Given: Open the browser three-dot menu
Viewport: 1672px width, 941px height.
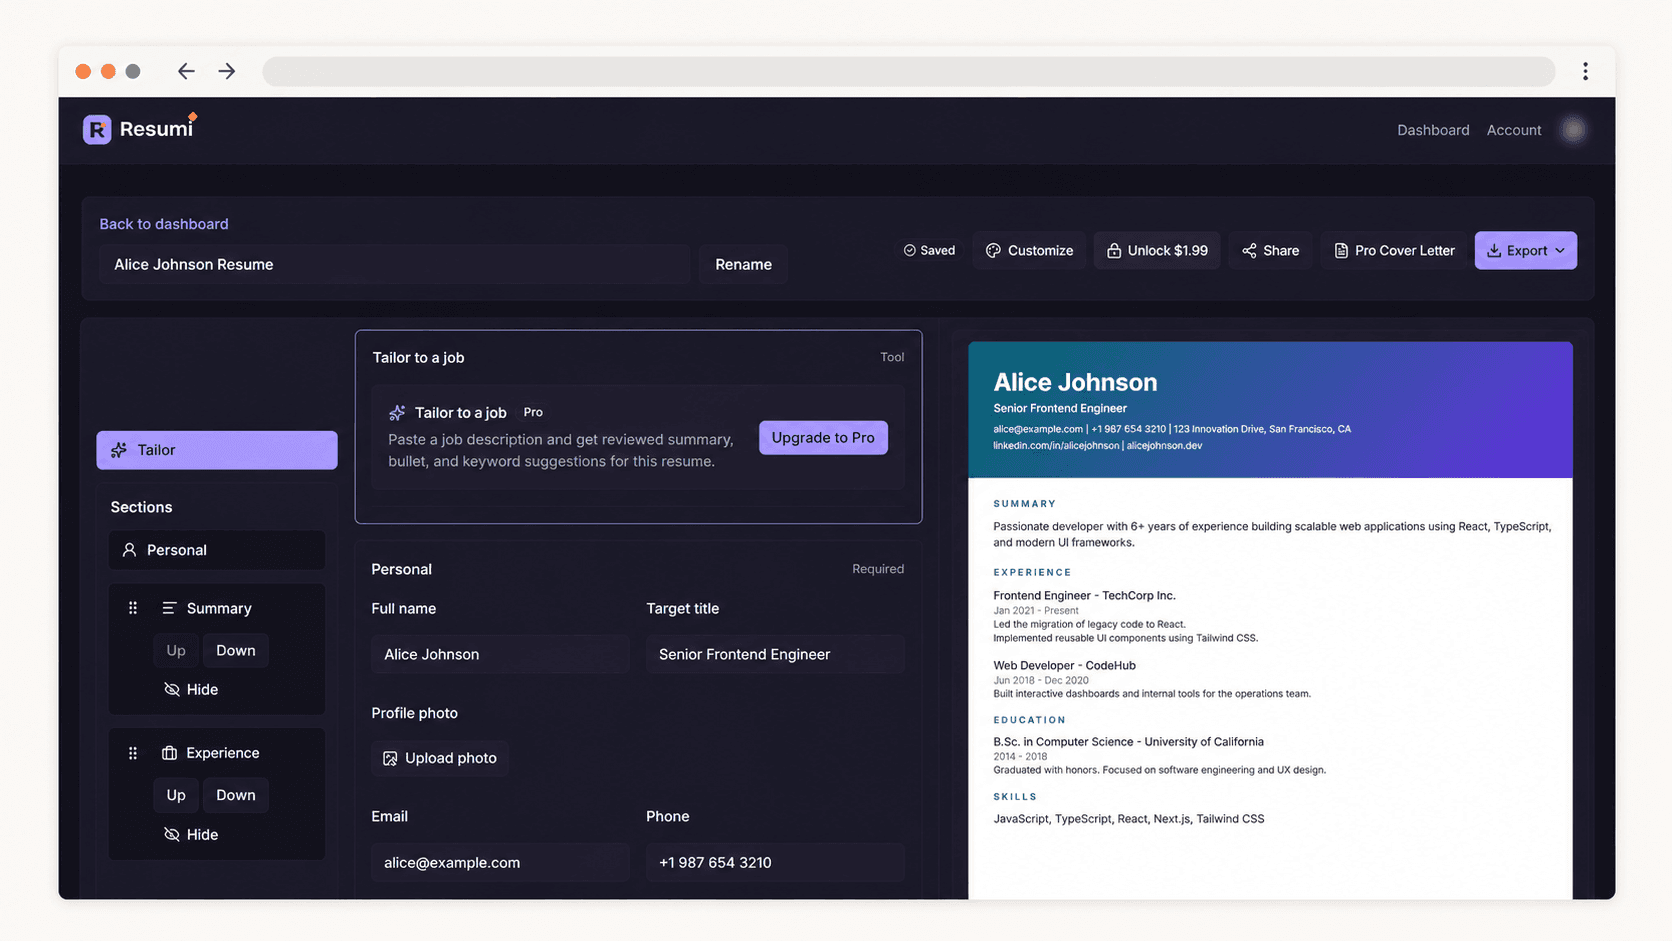Looking at the screenshot, I should coord(1585,71).
